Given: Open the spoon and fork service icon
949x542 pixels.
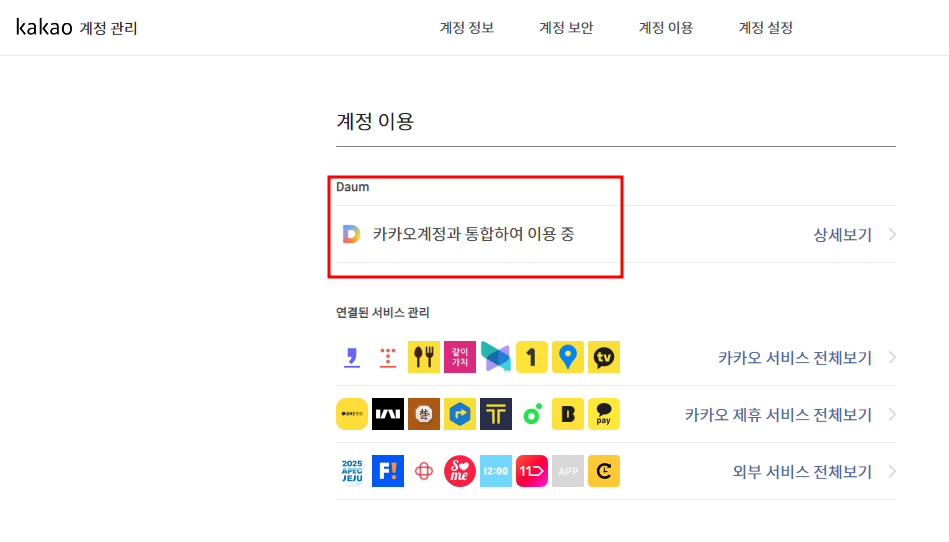Looking at the screenshot, I should pyautogui.click(x=424, y=358).
